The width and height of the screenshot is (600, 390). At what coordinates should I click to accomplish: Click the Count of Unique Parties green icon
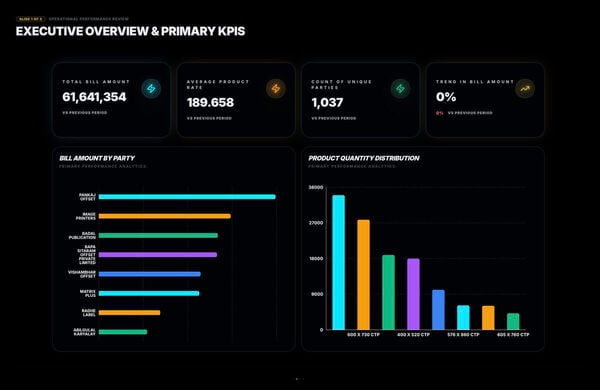[400, 89]
